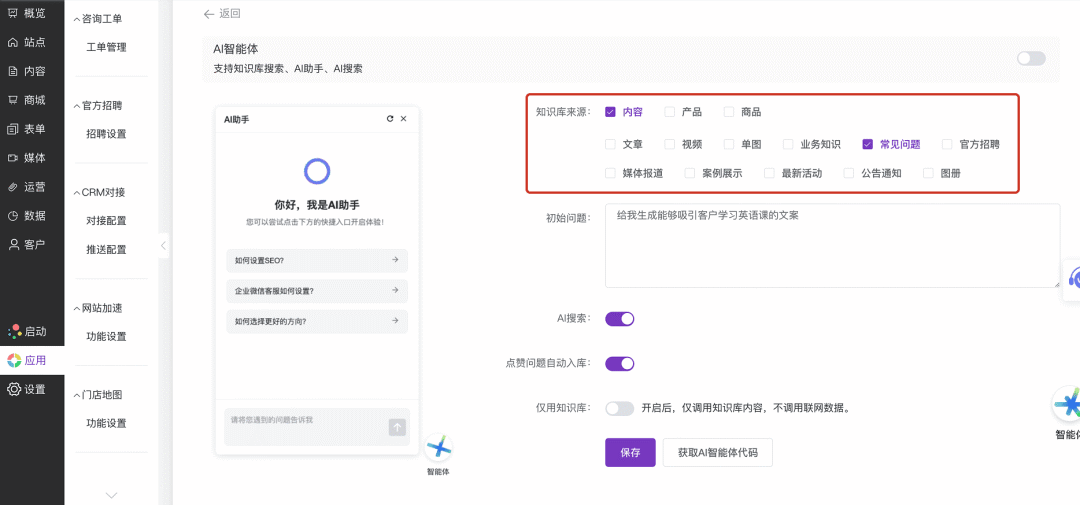
Task: Turn off the AI搜索 toggle
Action: [620, 319]
